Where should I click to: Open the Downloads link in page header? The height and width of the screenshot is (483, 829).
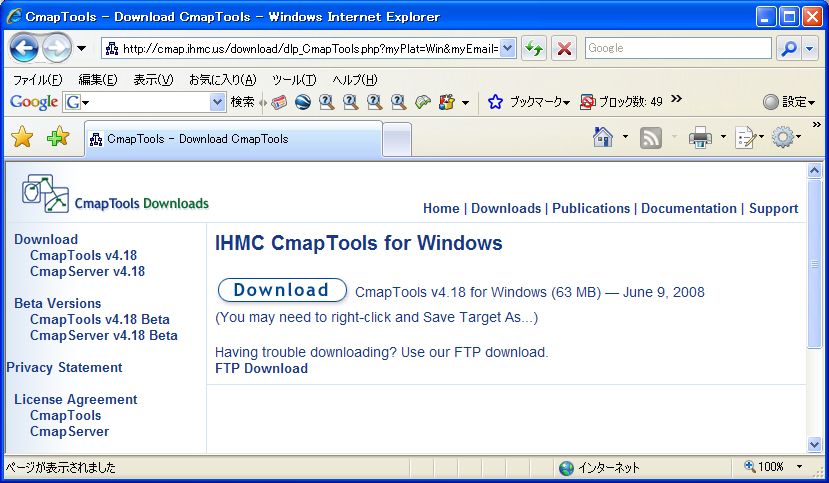[x=506, y=208]
